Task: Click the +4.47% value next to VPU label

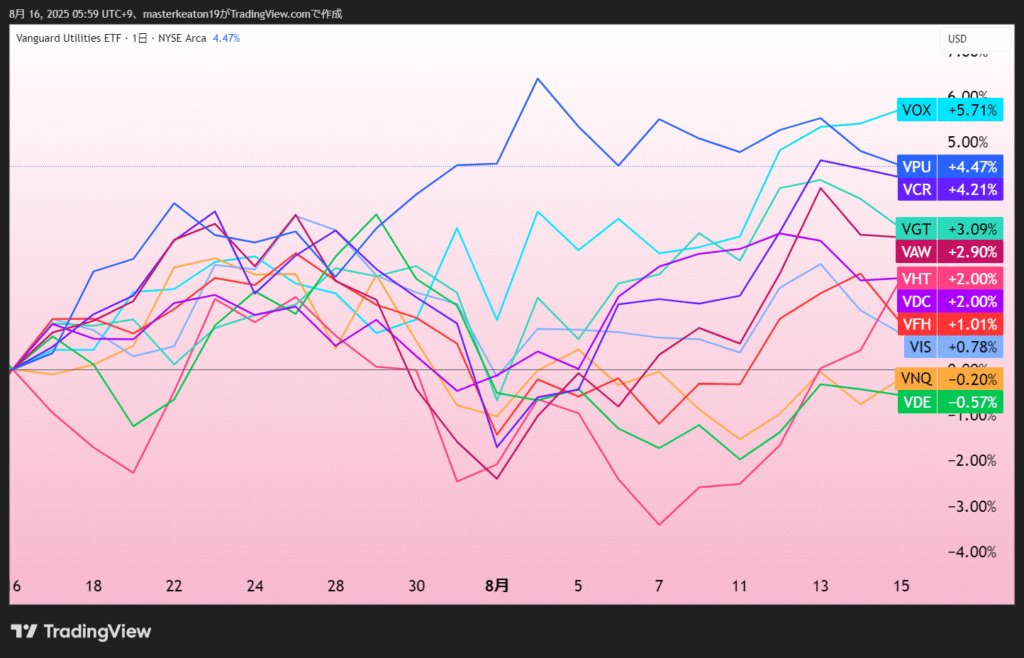Action: (x=970, y=166)
